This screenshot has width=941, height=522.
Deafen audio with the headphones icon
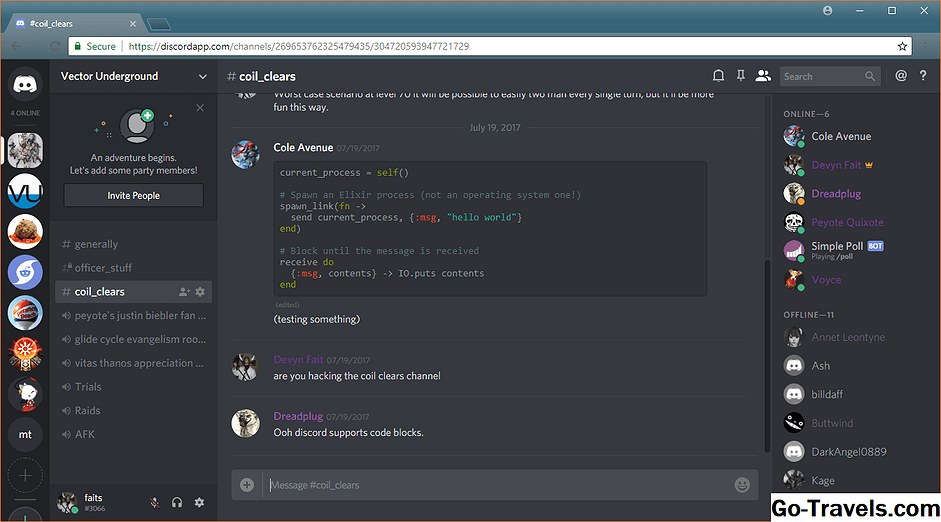tap(177, 503)
